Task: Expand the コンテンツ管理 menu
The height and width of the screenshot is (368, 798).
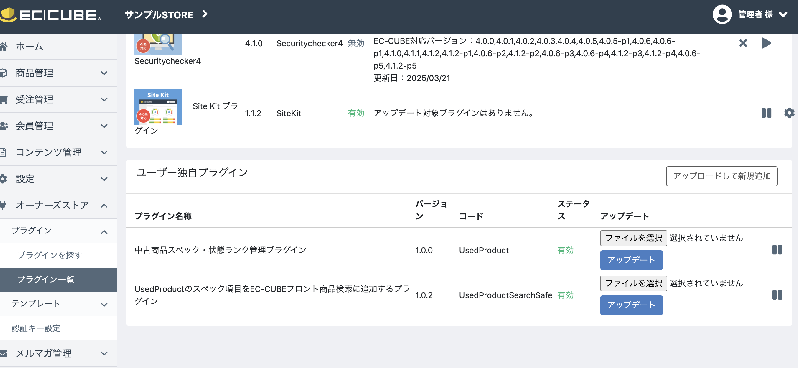Action: 58,152
